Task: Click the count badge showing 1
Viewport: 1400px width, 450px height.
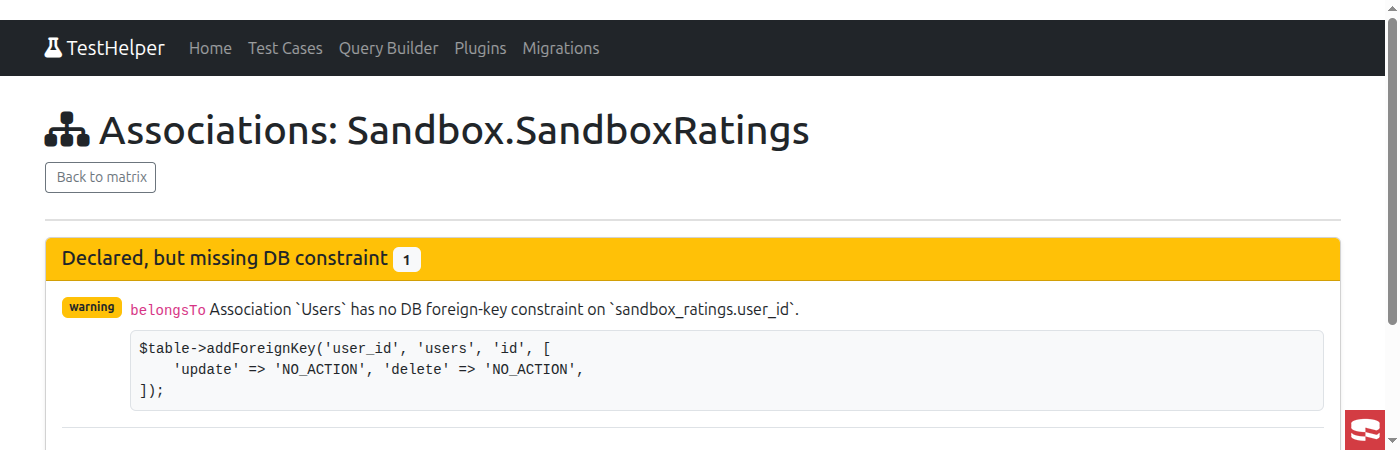Action: click(406, 260)
